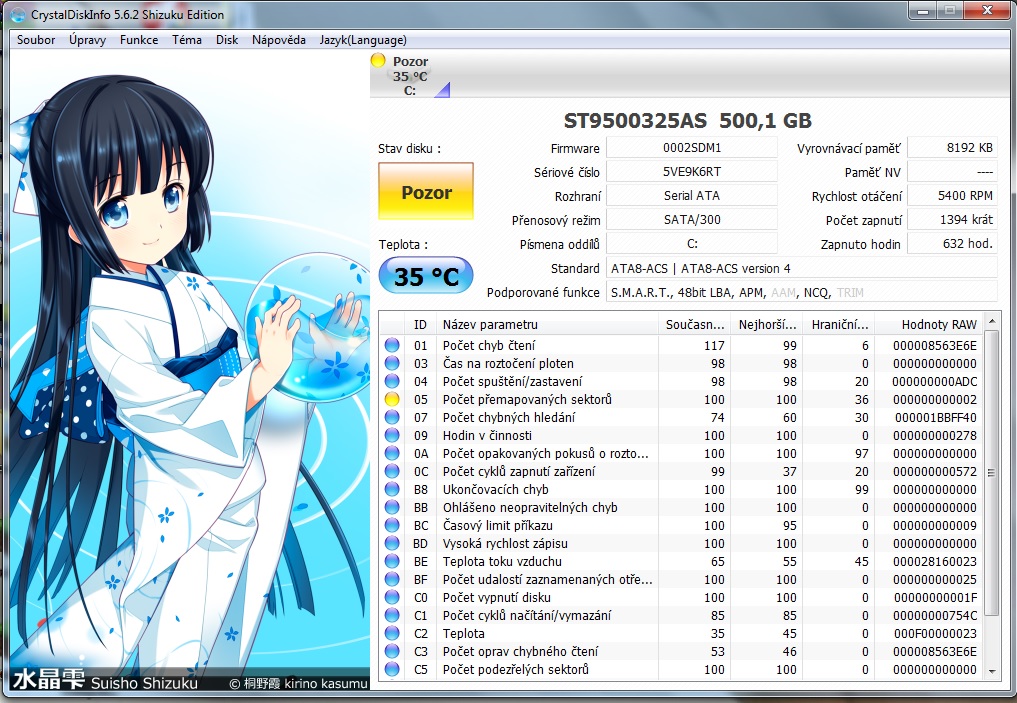Open the Soubor menu
This screenshot has height=703, width=1017.
pyautogui.click(x=36, y=40)
